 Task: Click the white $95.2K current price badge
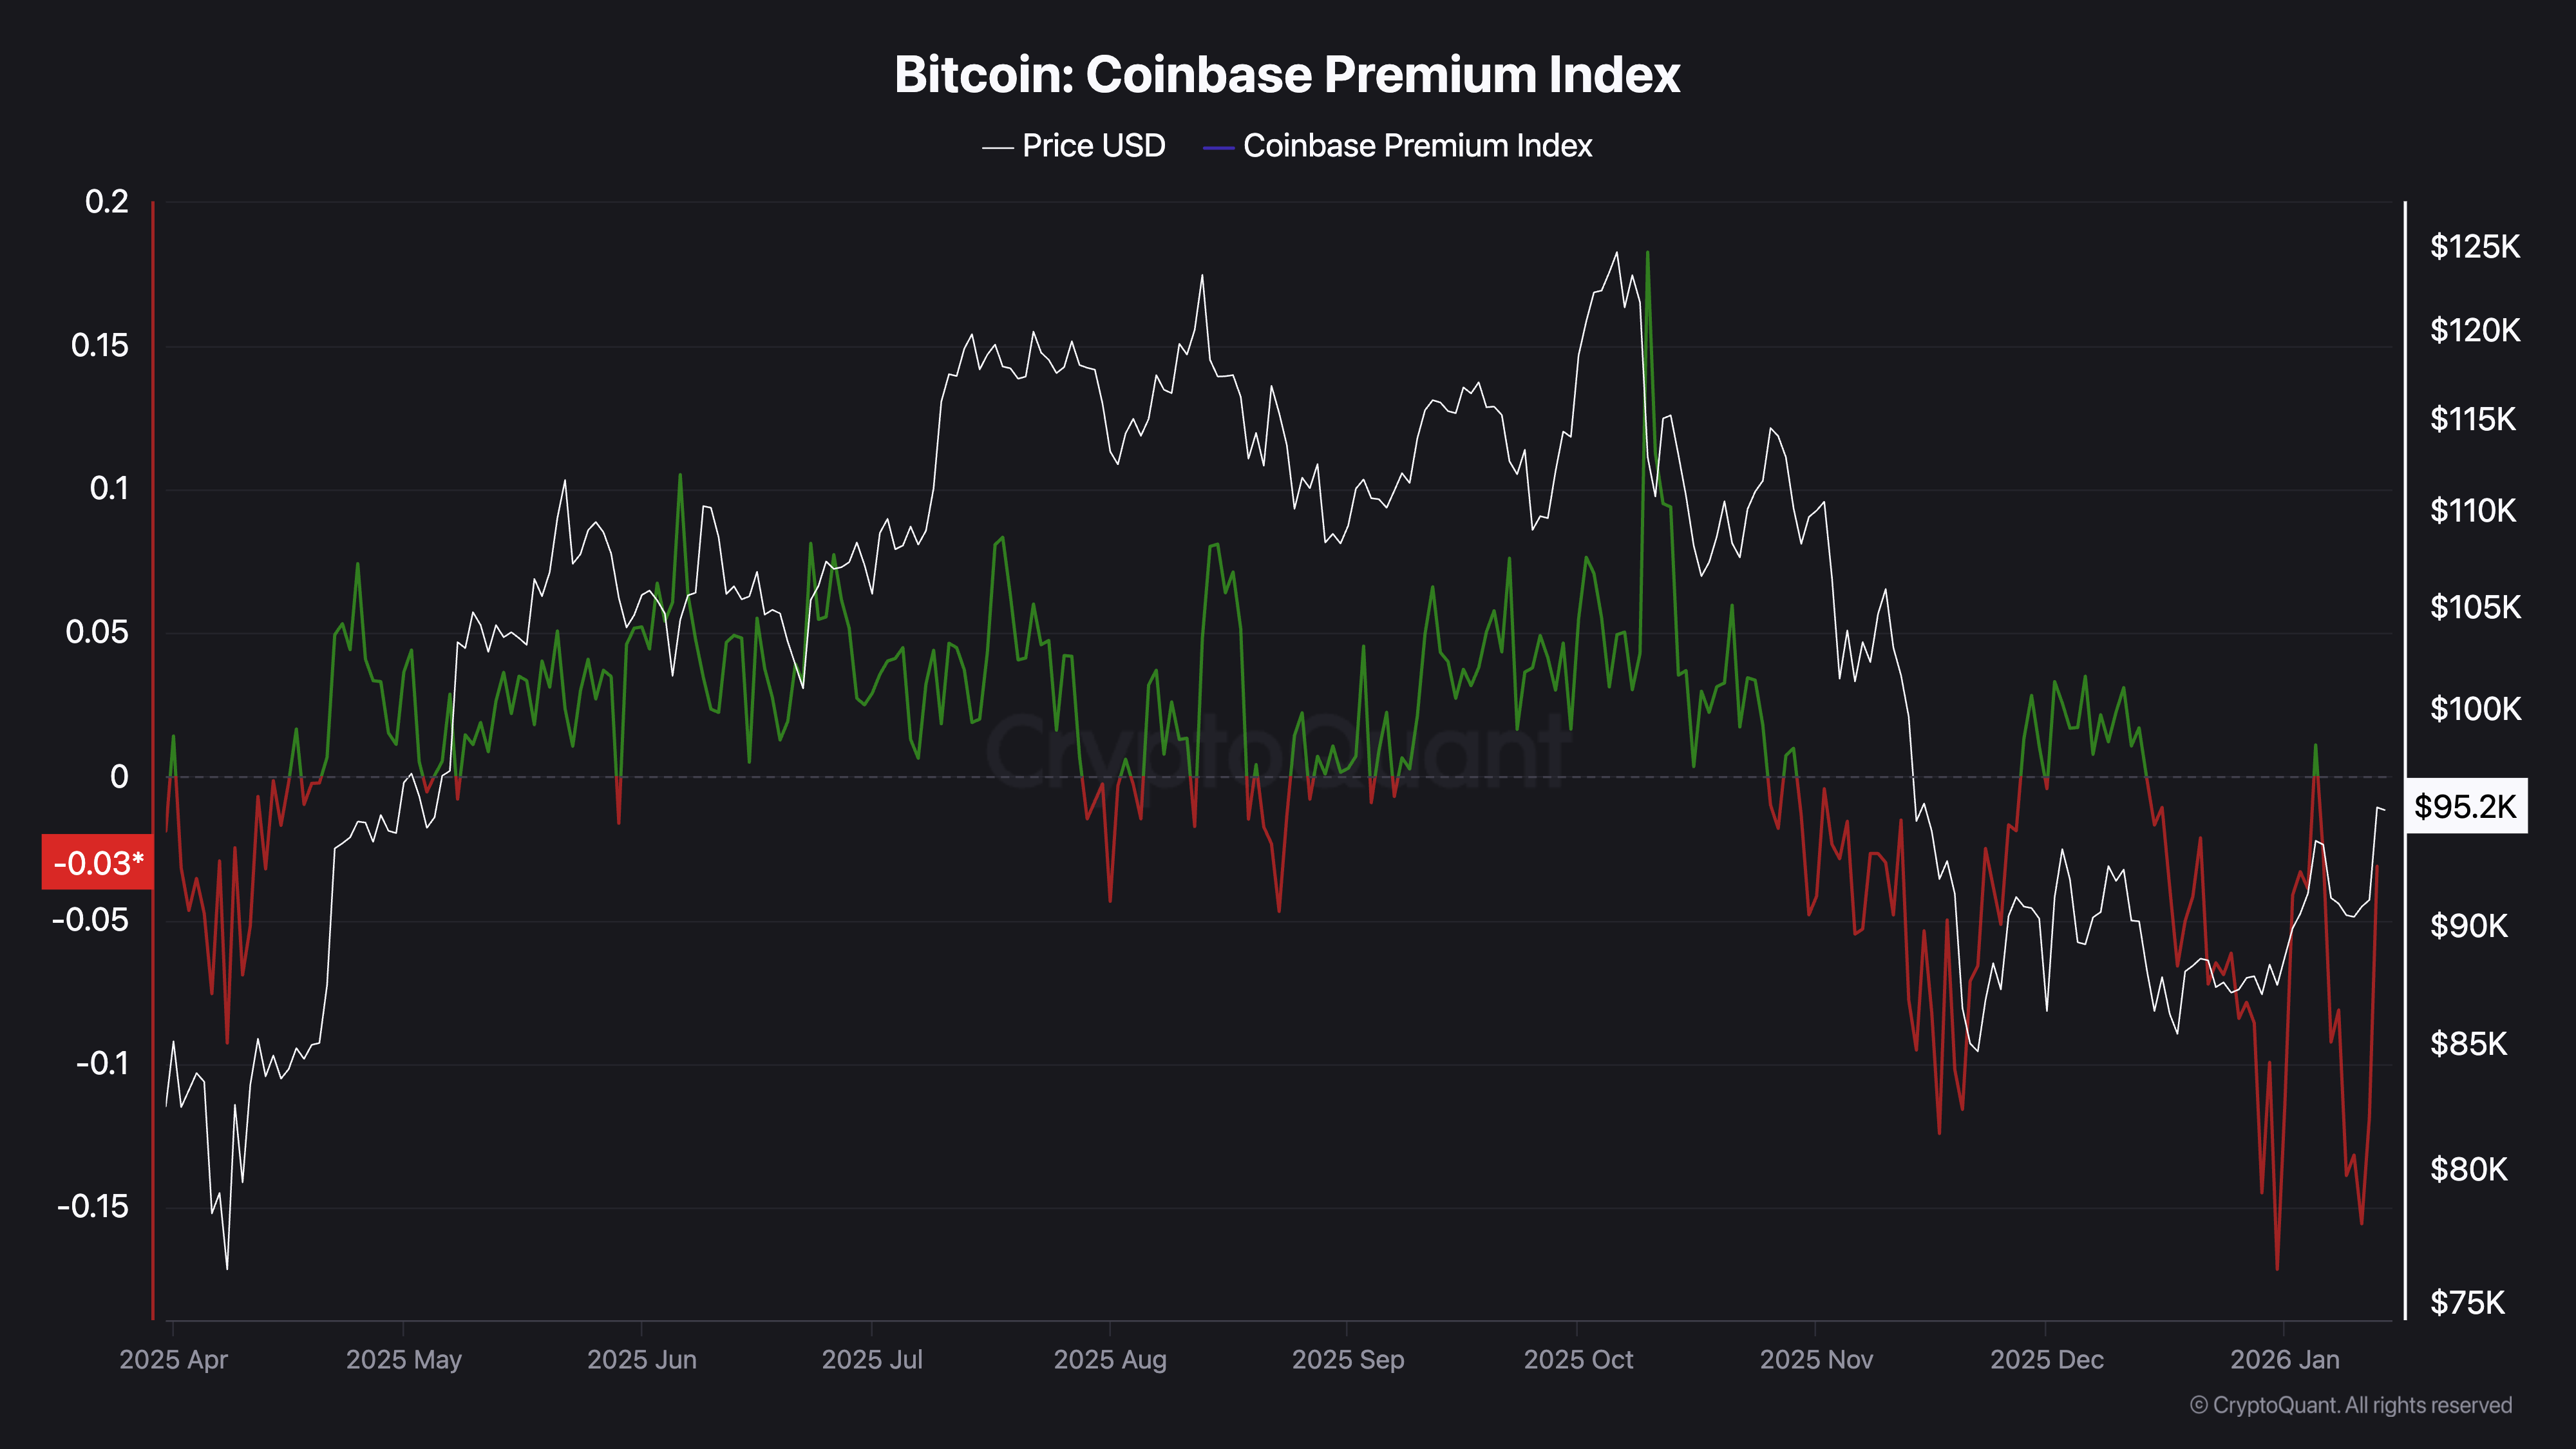click(x=2465, y=806)
